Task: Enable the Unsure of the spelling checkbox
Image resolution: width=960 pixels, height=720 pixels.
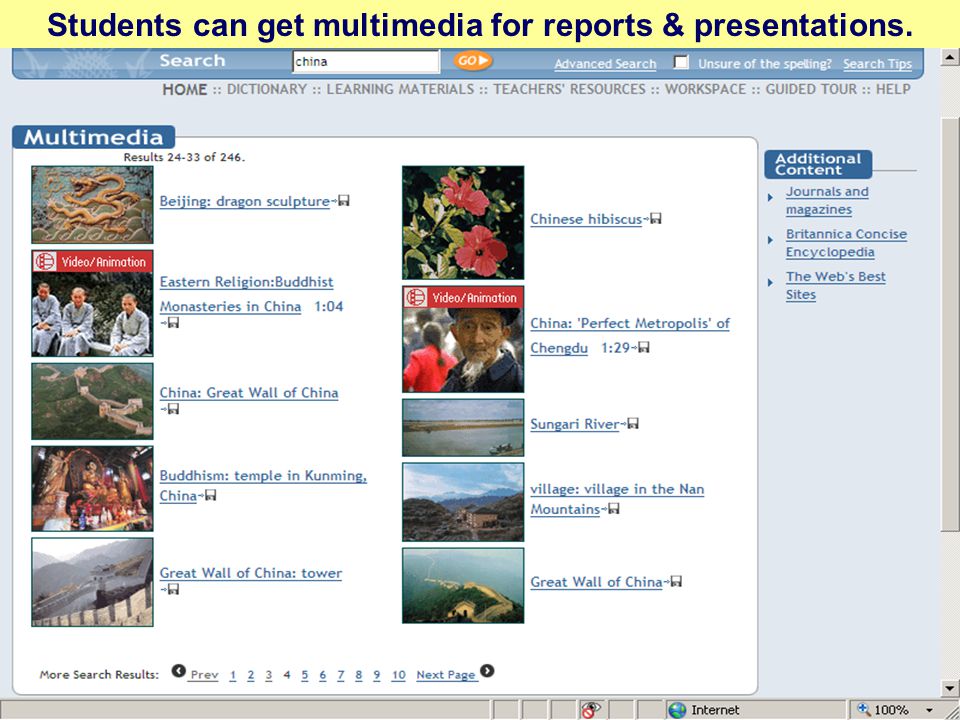Action: [681, 62]
